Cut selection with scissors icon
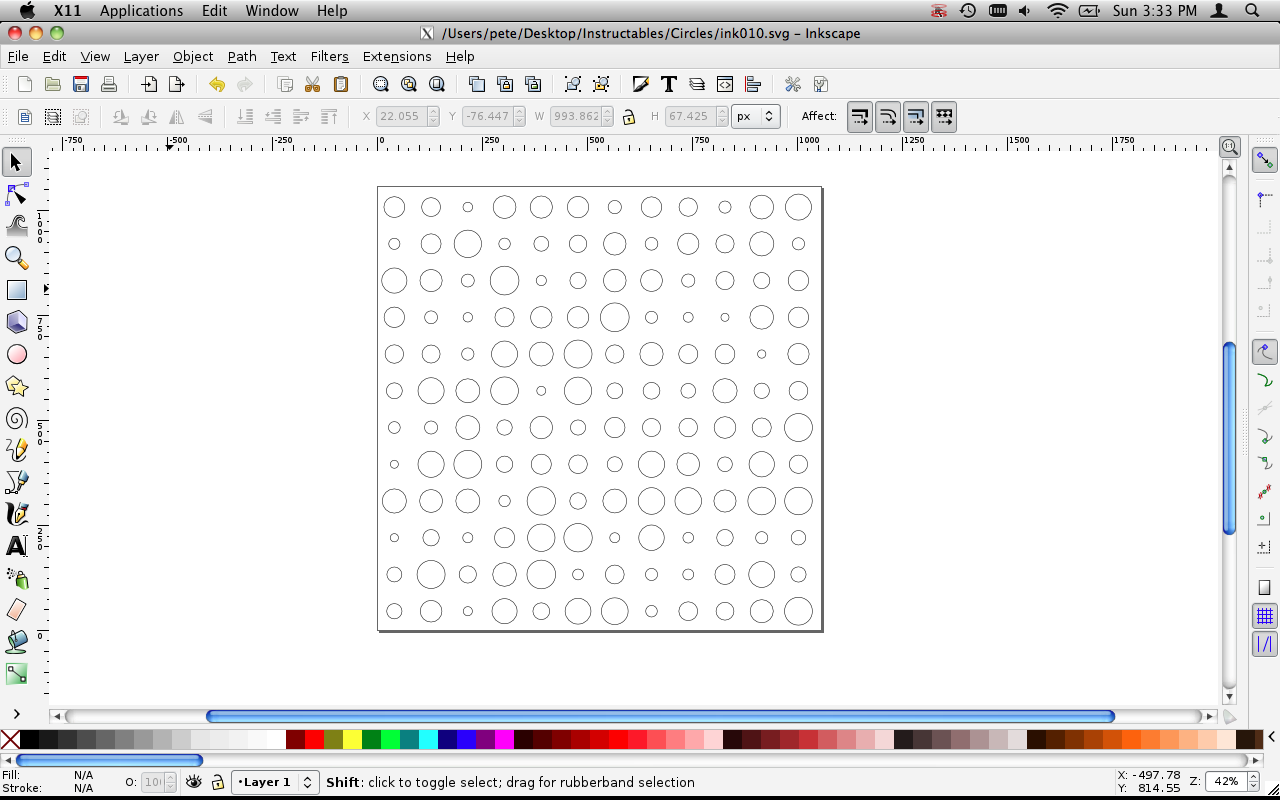Screen dimensions: 1280x800 pyautogui.click(x=313, y=84)
